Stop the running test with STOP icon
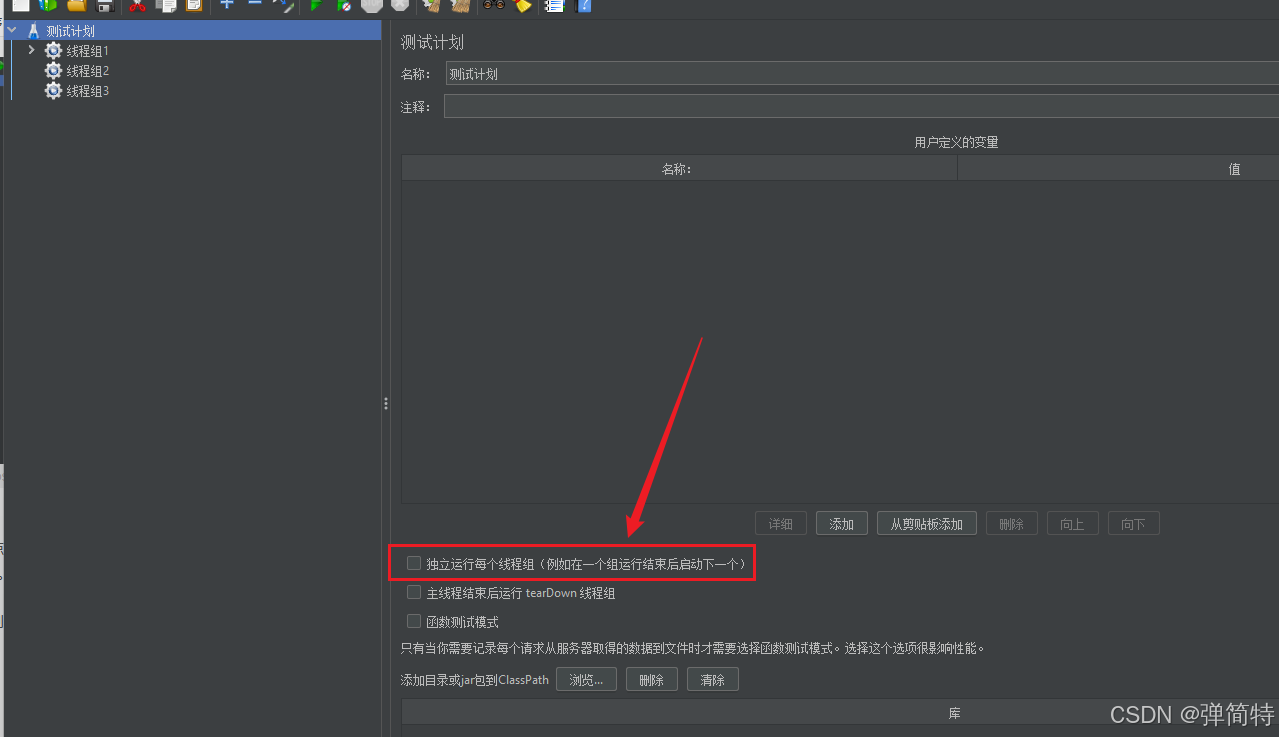 click(x=370, y=7)
